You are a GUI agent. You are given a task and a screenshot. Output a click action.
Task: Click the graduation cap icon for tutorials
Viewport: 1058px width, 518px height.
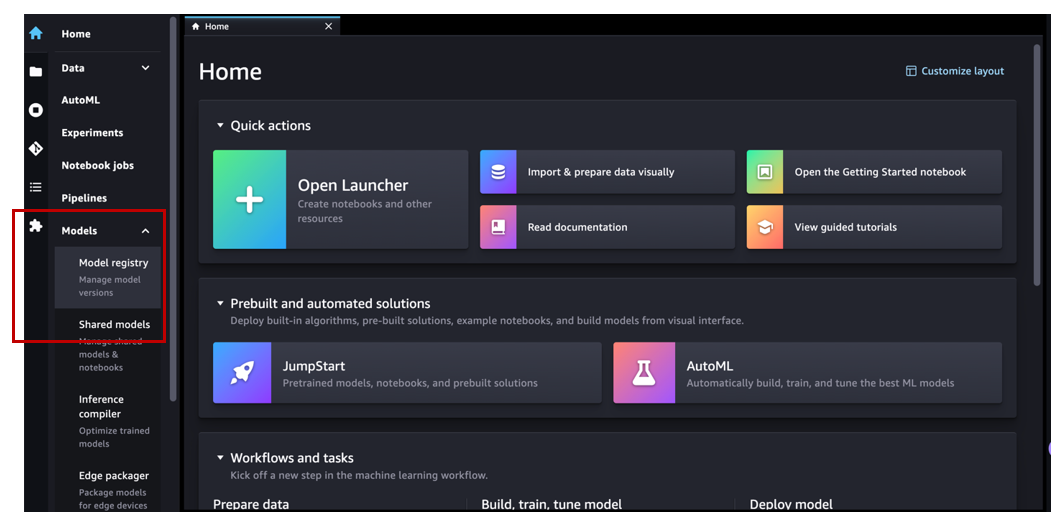click(764, 227)
